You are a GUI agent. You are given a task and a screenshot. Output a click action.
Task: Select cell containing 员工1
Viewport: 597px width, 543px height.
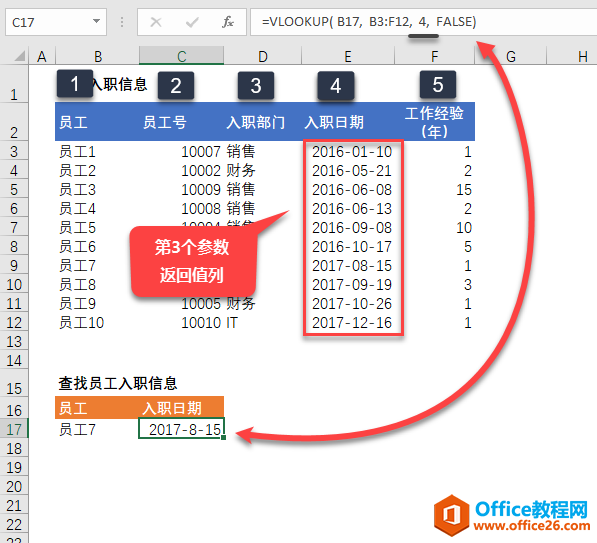click(97, 152)
